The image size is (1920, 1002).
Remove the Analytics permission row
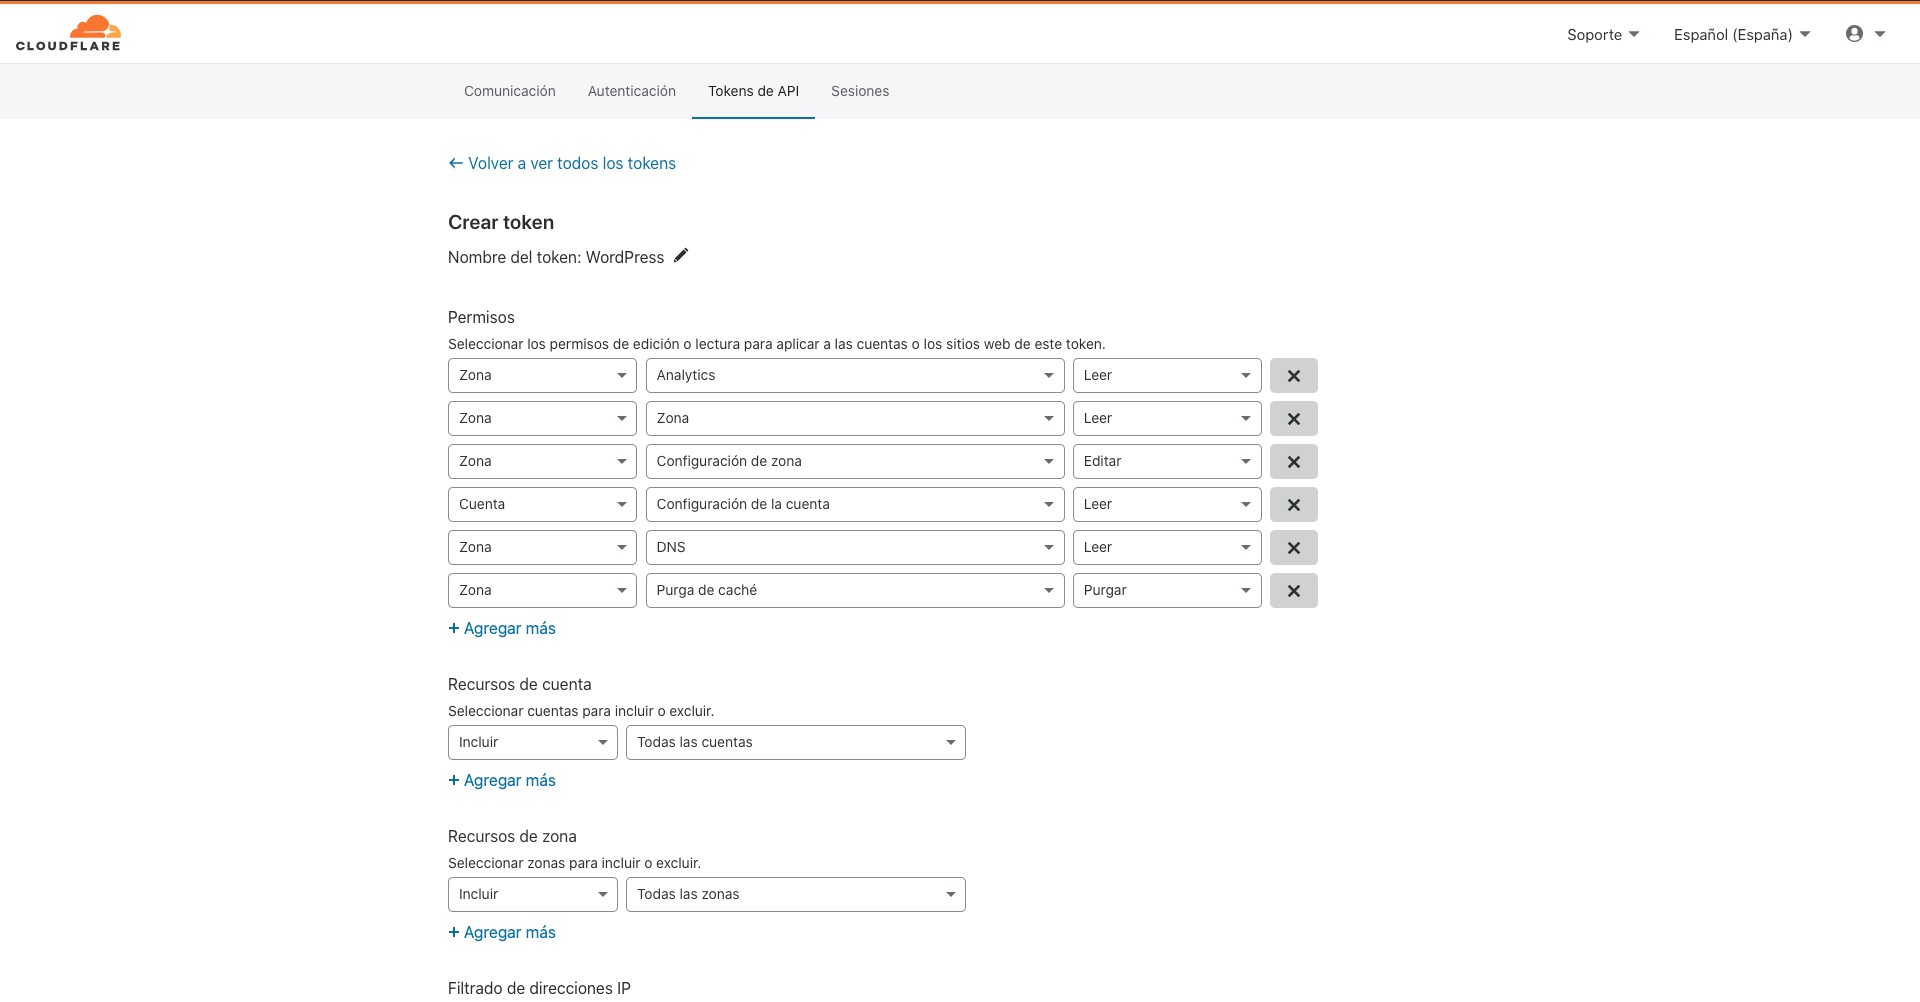click(x=1293, y=376)
